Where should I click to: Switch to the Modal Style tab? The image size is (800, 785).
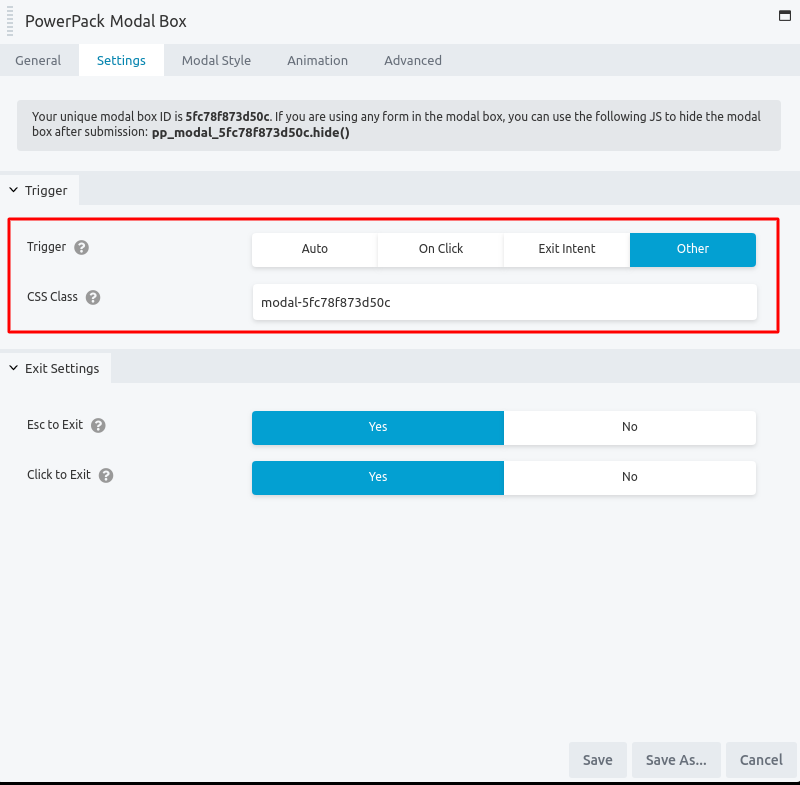tap(216, 60)
